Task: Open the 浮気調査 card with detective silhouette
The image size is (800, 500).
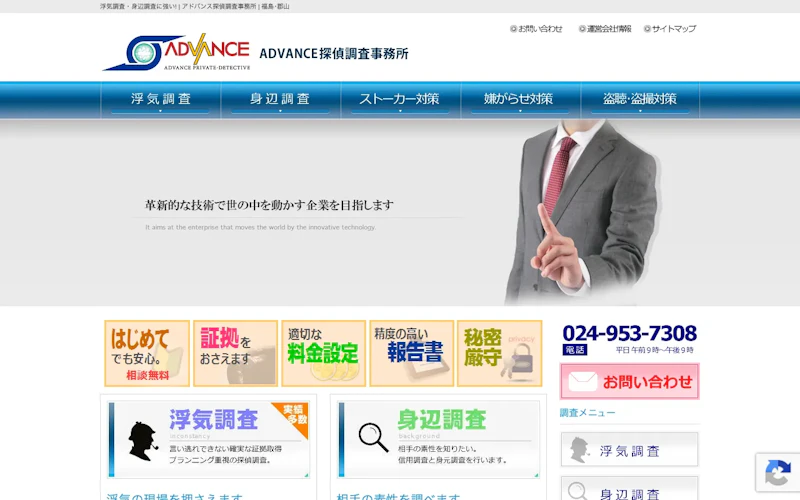Action: [x=209, y=439]
